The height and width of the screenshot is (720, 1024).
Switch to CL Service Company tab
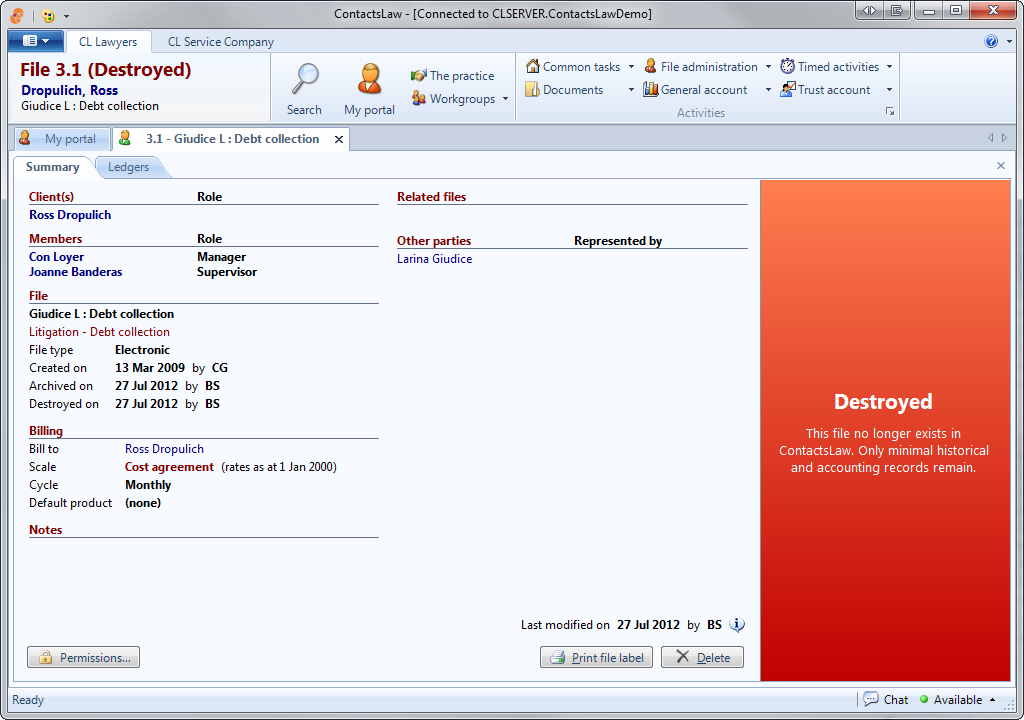coord(221,42)
